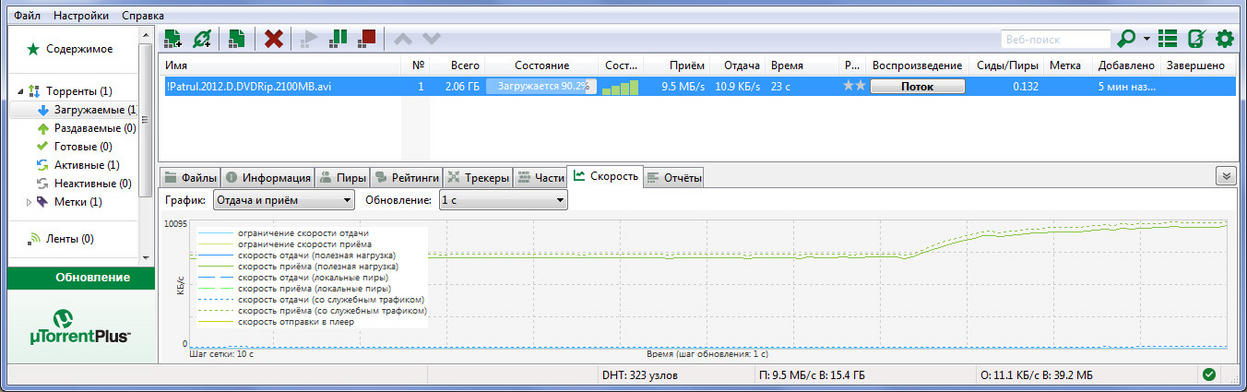Expand the Метки tree node
Screen dimensions: 1247x392
pyautogui.click(x=29, y=202)
